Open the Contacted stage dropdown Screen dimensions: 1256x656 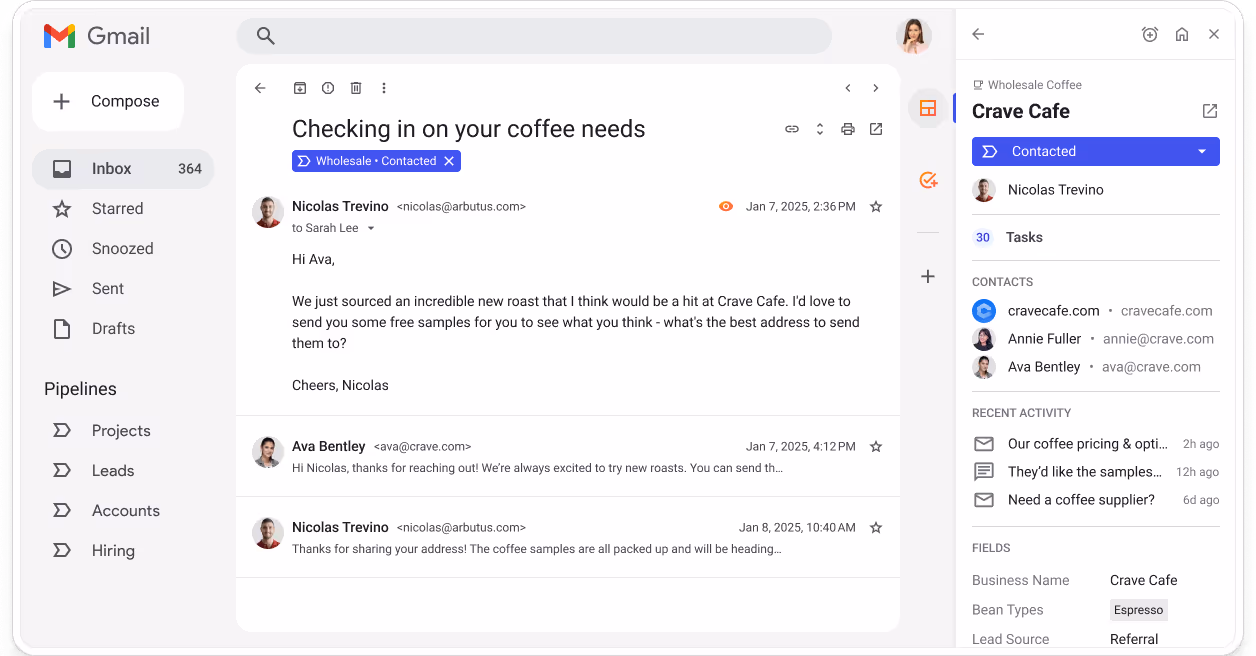[x=1096, y=152]
